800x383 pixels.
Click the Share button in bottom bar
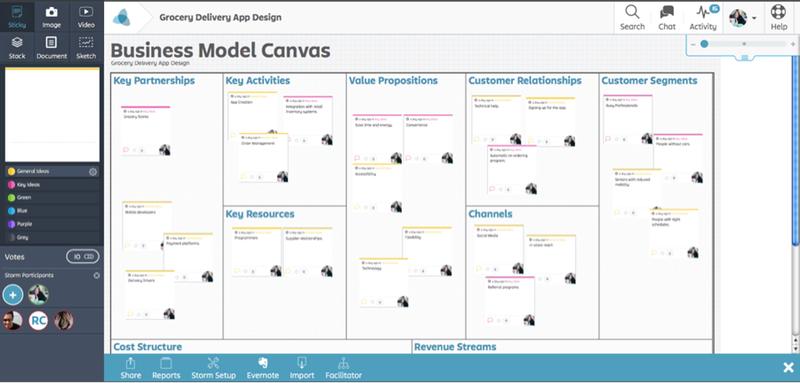[131, 368]
